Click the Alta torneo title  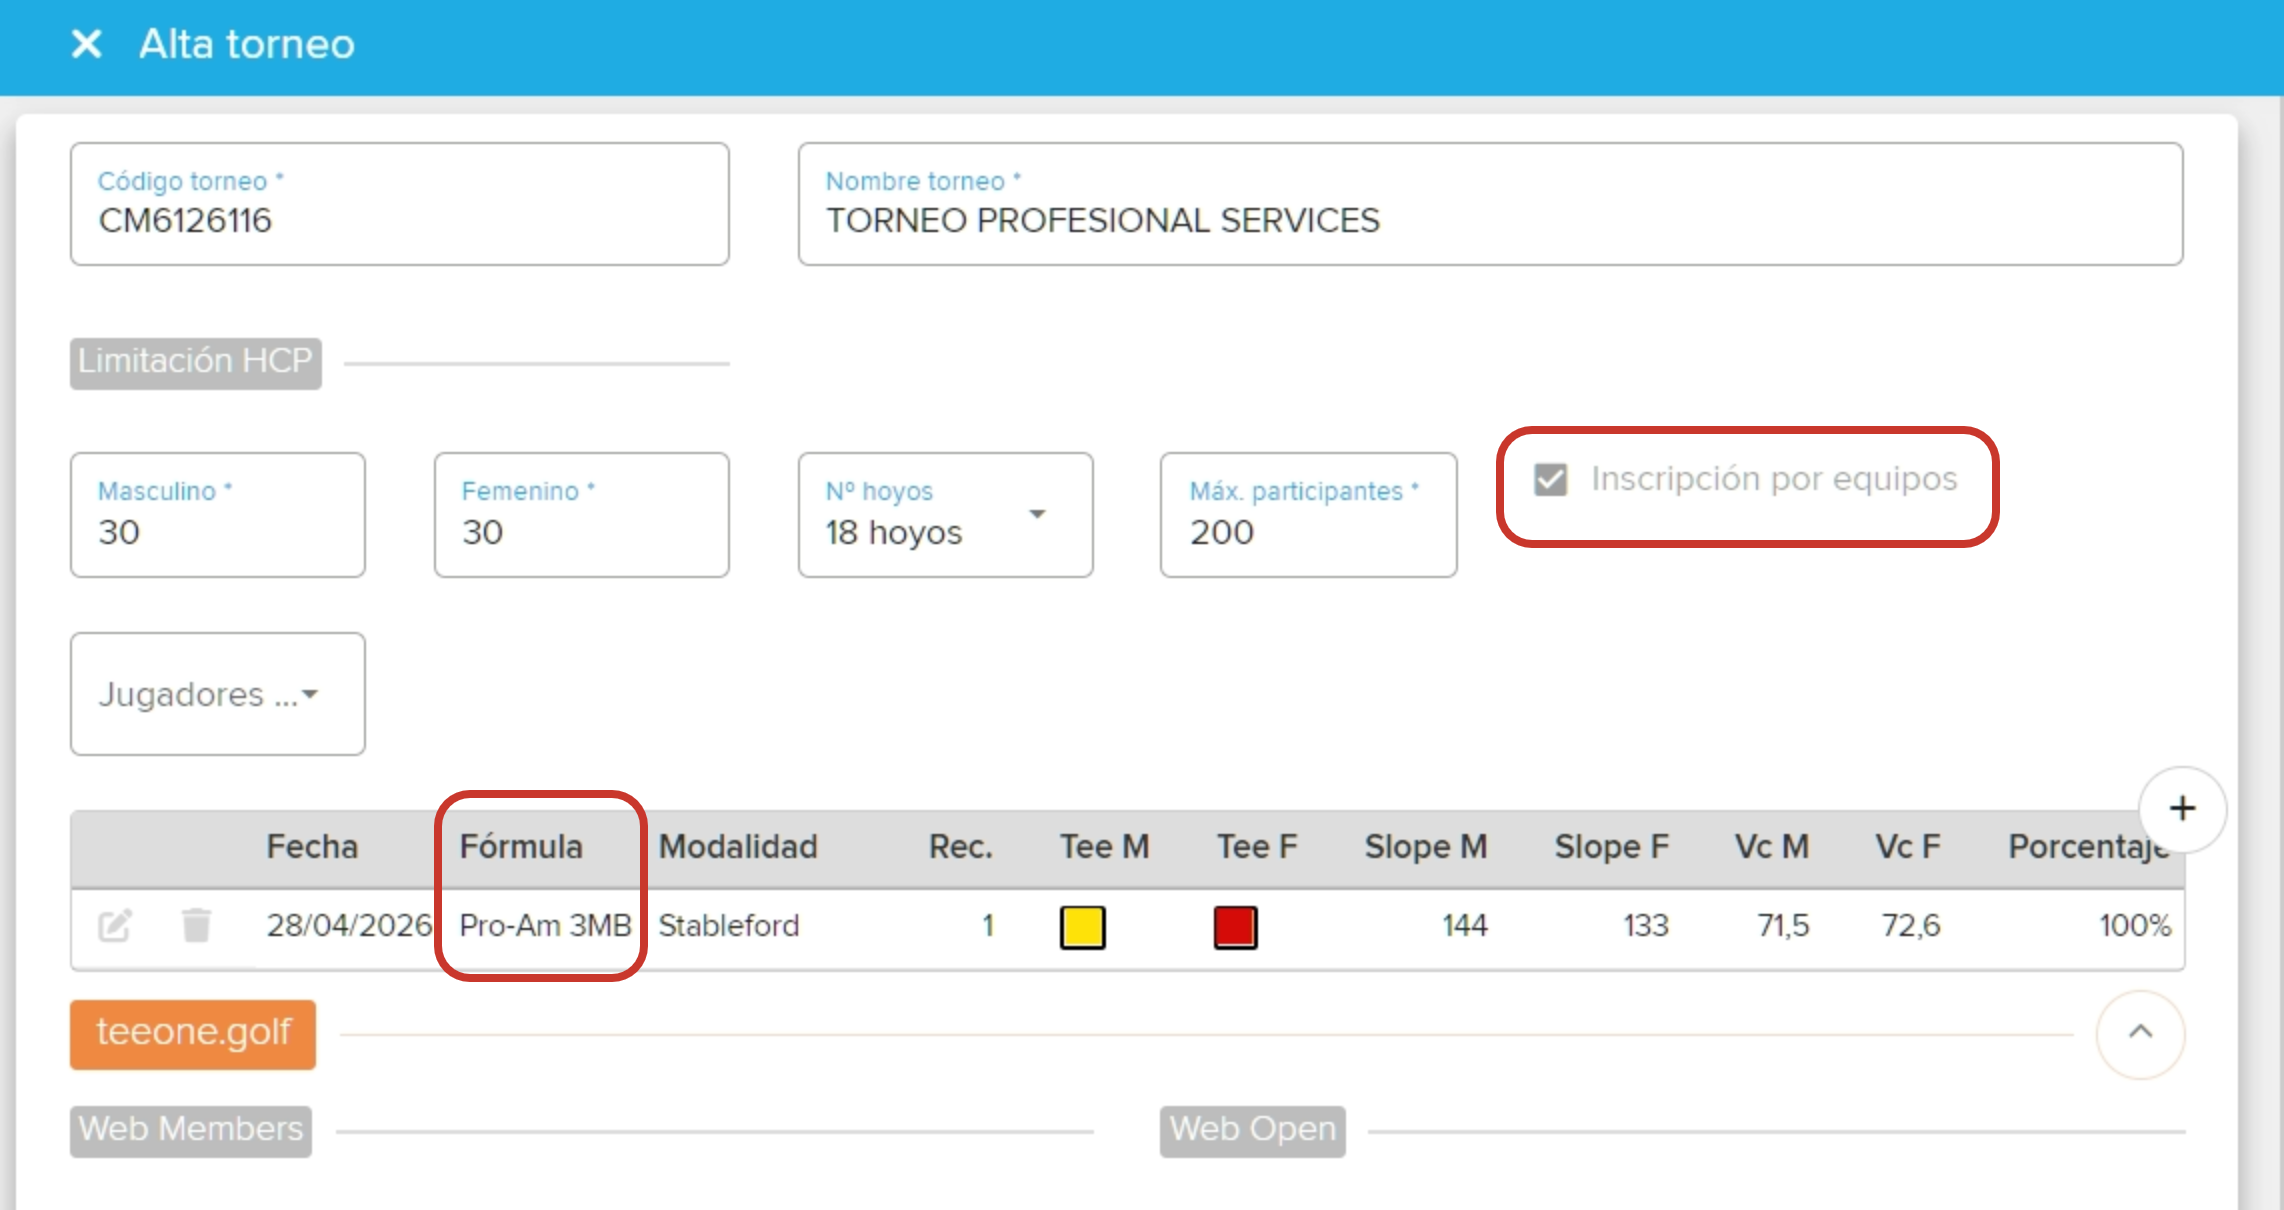246,44
